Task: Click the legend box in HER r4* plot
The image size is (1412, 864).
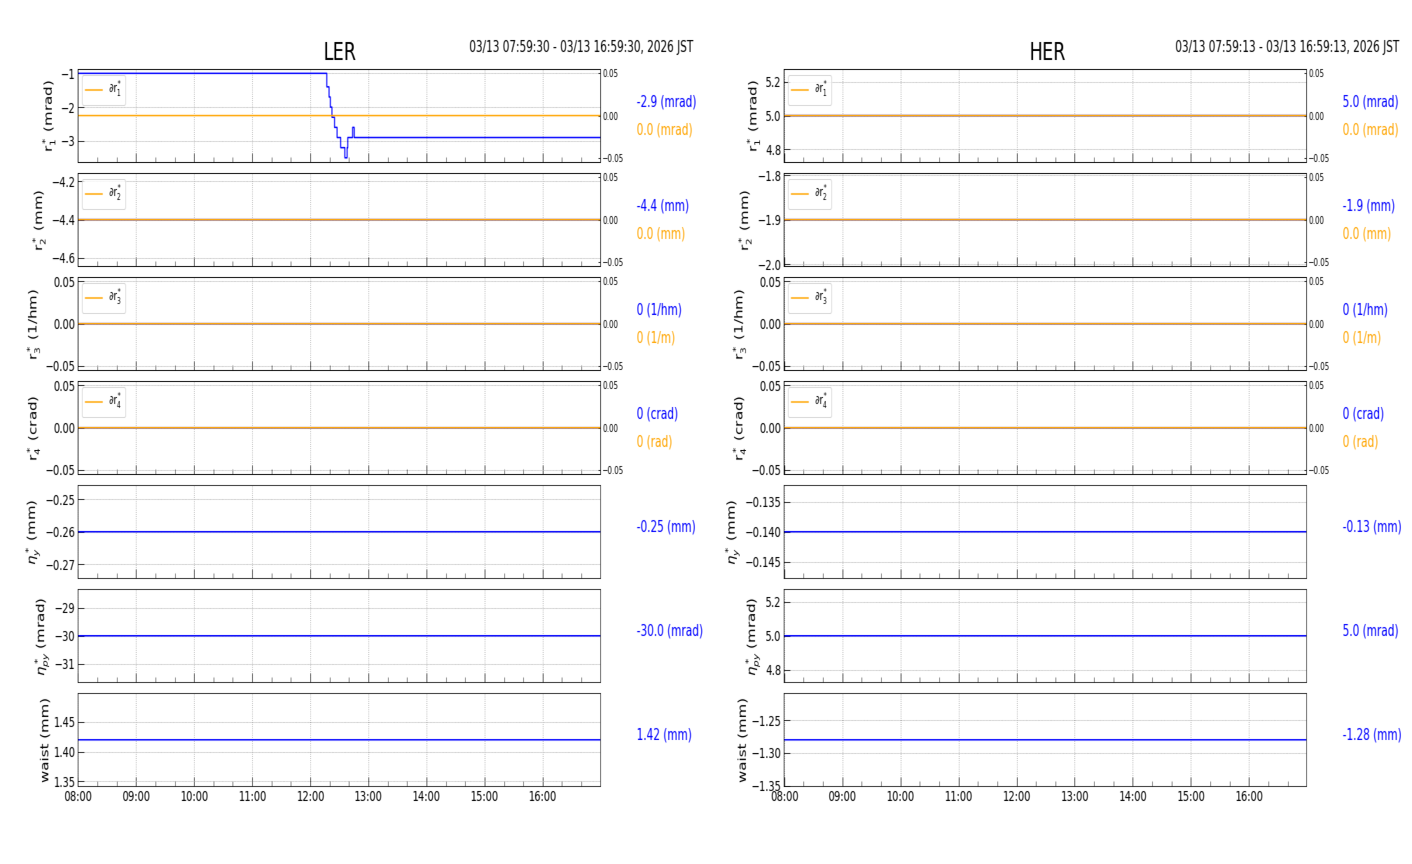Action: pos(809,402)
